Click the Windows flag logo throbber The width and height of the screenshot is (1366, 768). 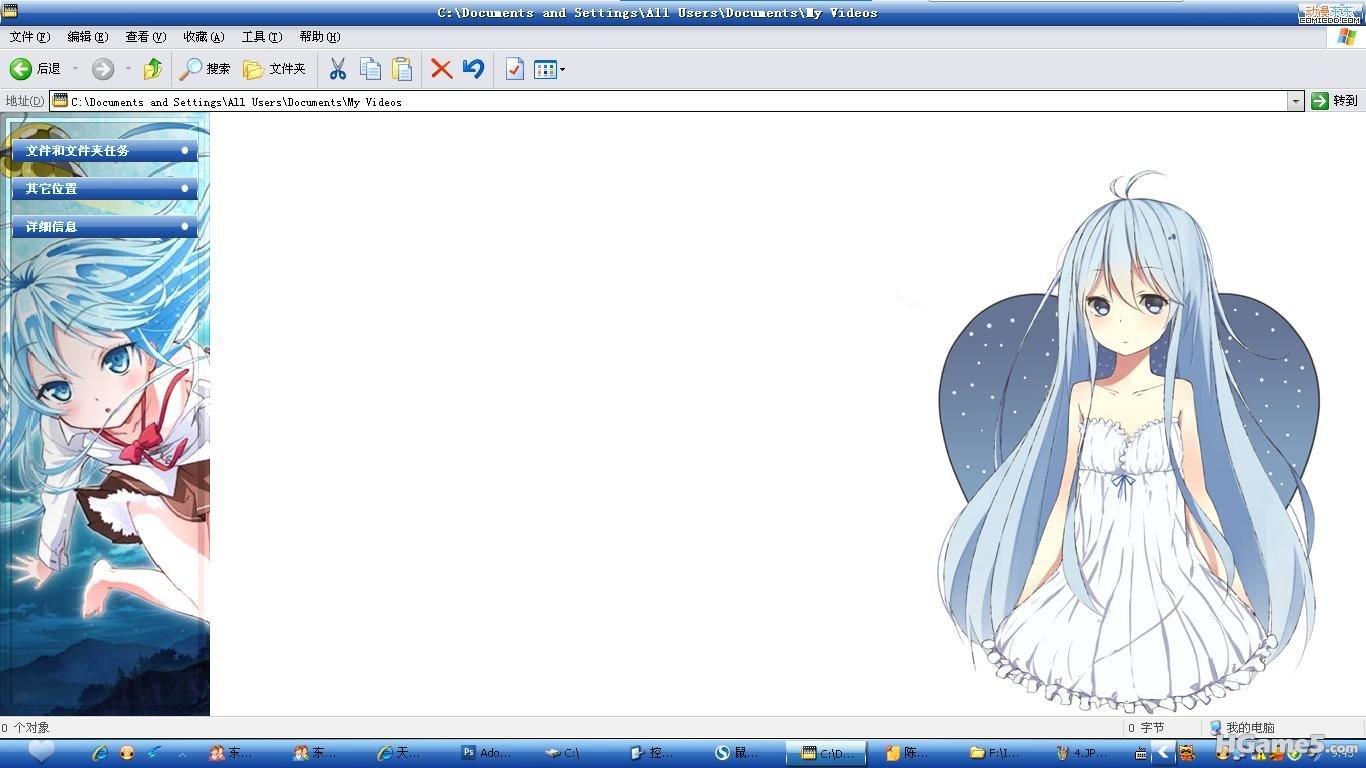[1347, 37]
